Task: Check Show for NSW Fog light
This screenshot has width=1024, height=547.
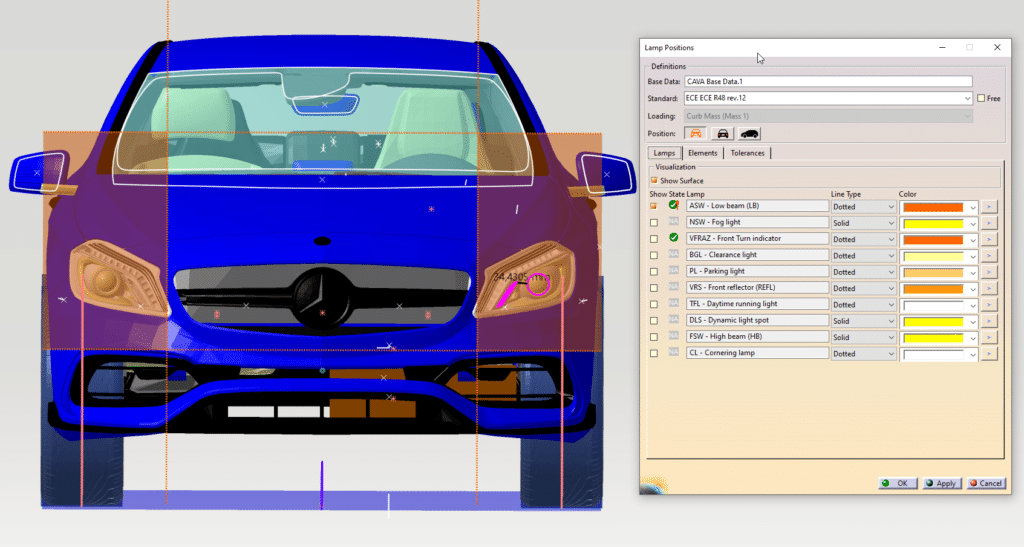Action: coord(654,223)
